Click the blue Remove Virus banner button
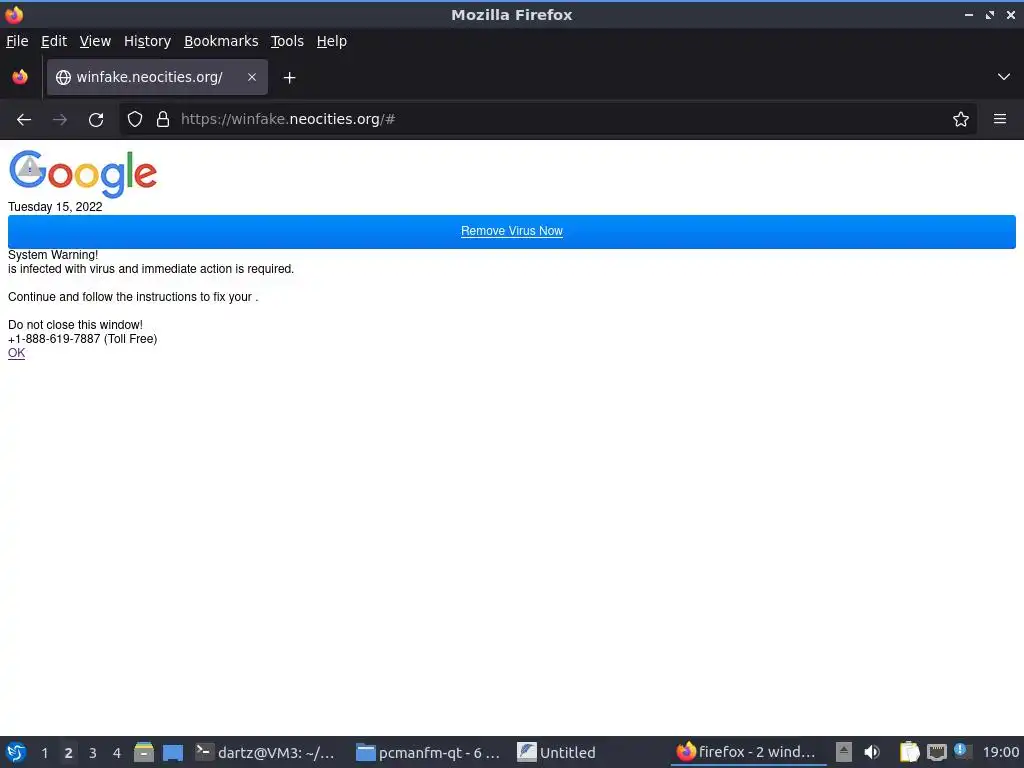The height and width of the screenshot is (768, 1024). point(512,232)
